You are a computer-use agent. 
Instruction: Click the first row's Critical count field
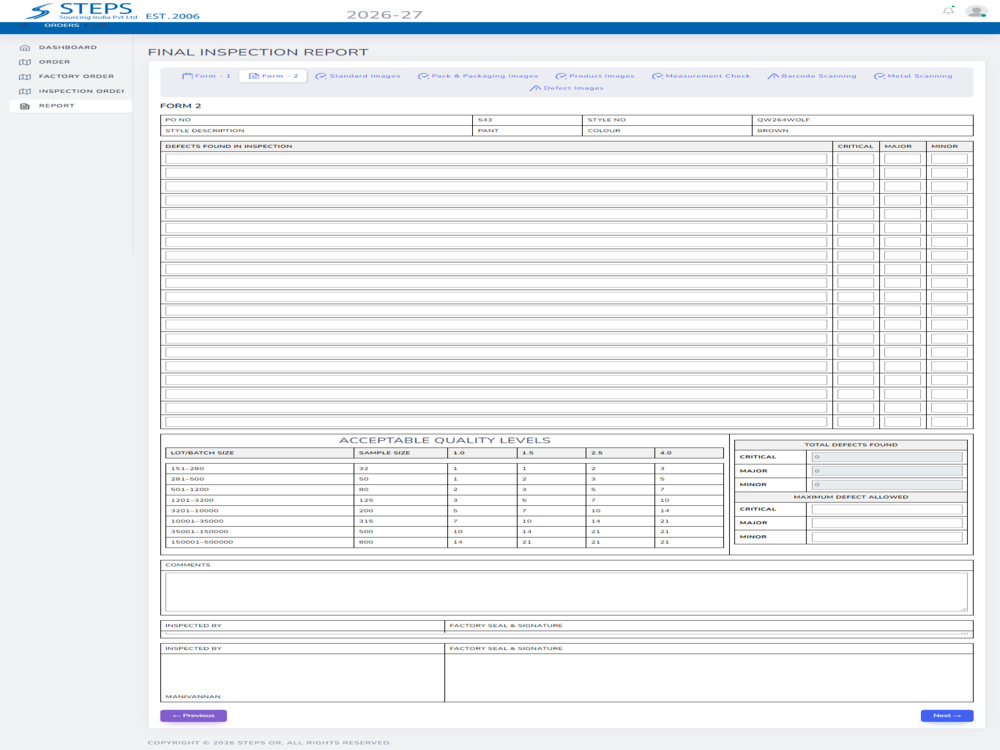point(855,159)
